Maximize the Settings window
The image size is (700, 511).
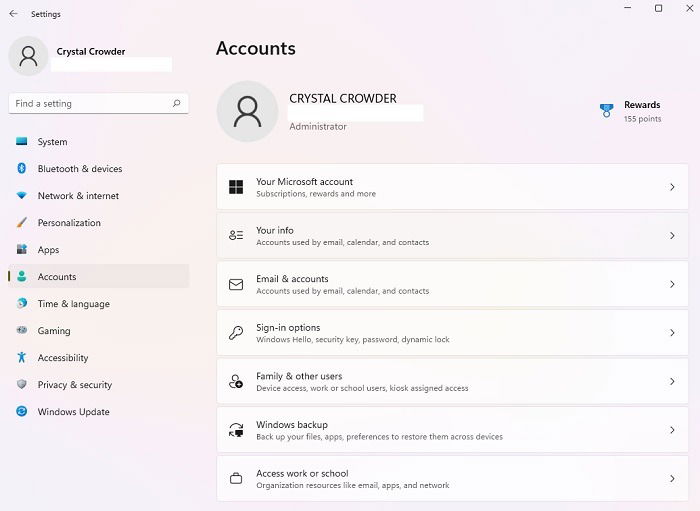click(x=658, y=8)
